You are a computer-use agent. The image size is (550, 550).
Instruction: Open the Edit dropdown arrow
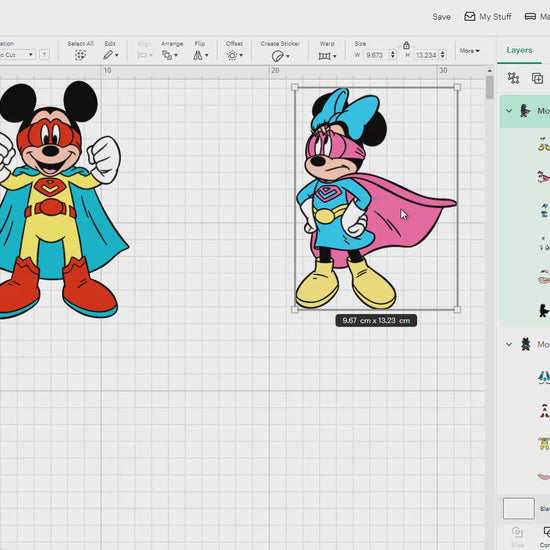[116, 55]
